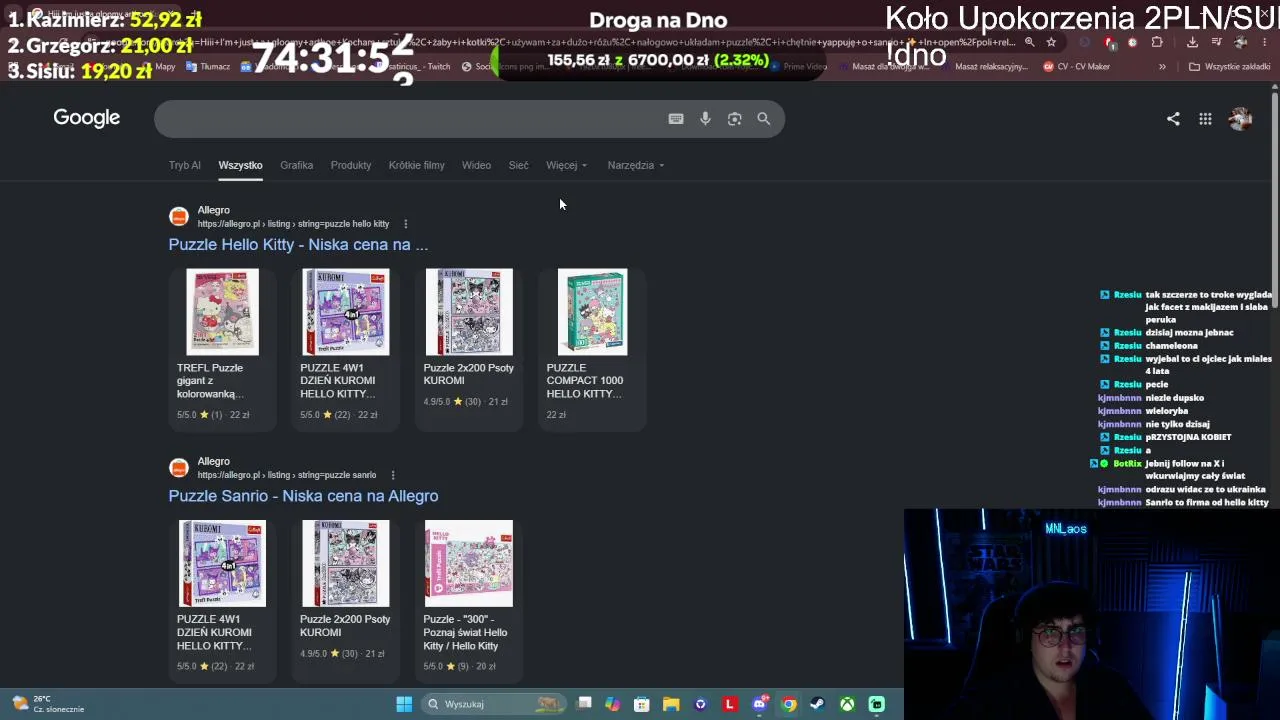
Task: Open options menu for Puzzle Hello Kitty result
Action: [x=405, y=224]
